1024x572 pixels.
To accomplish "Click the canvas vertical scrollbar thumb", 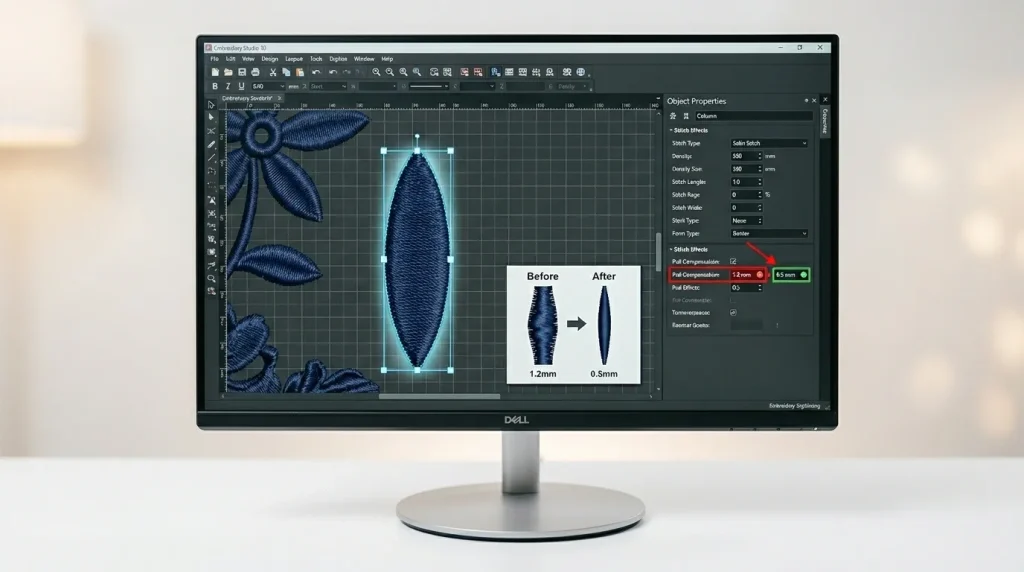I will (x=658, y=252).
